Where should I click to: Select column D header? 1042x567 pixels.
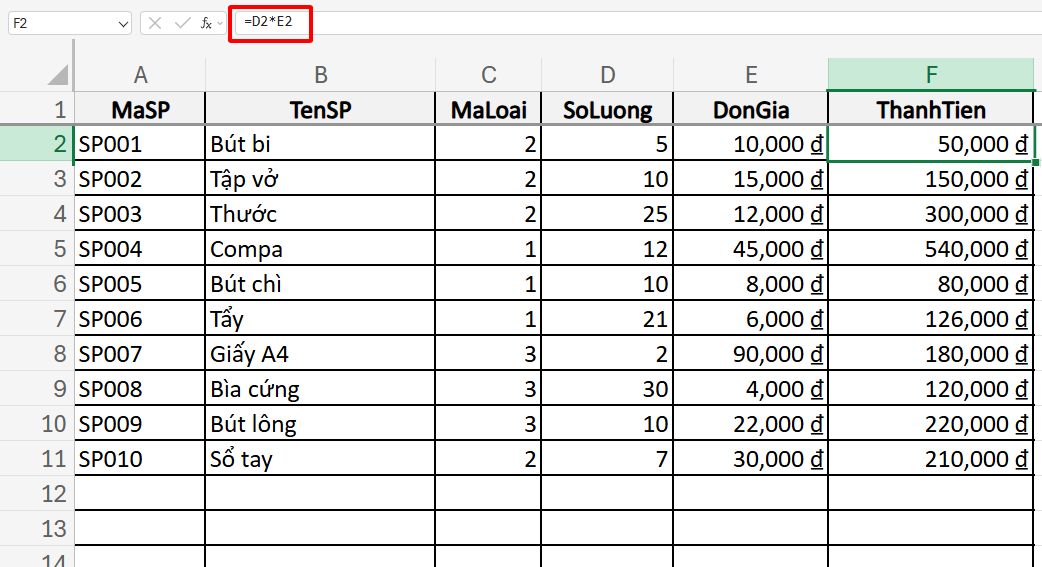click(608, 75)
